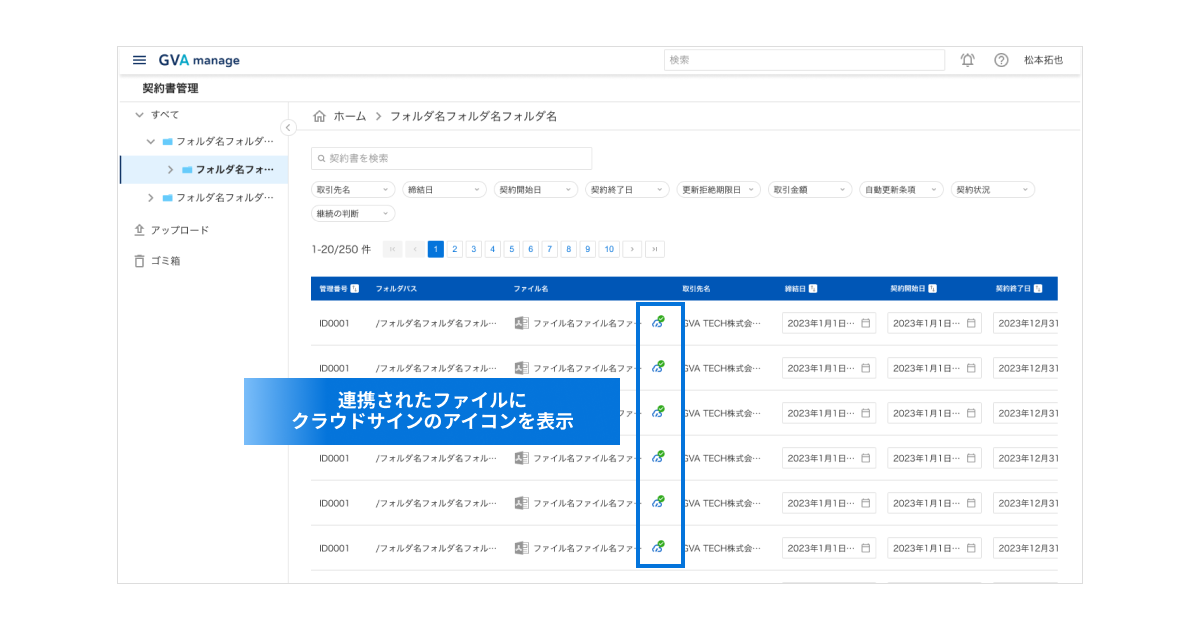Collapse the sidebar with the chevron handle
The width and height of the screenshot is (1200, 630).
288,127
